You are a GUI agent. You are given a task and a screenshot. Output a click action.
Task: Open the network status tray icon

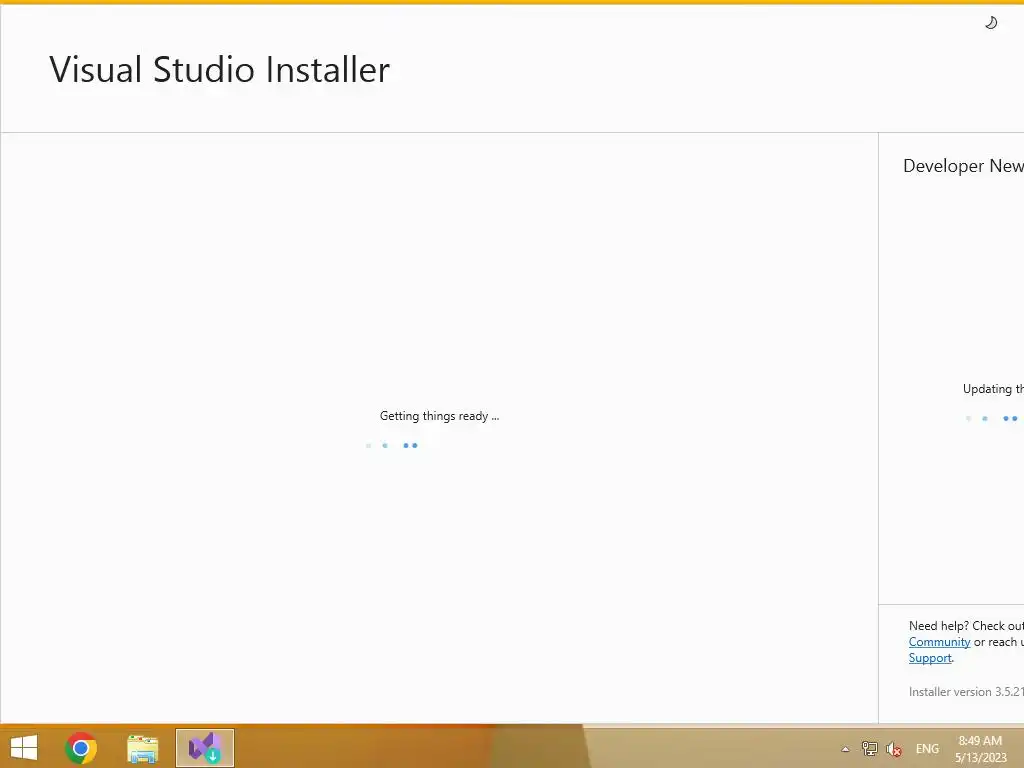[869, 748]
